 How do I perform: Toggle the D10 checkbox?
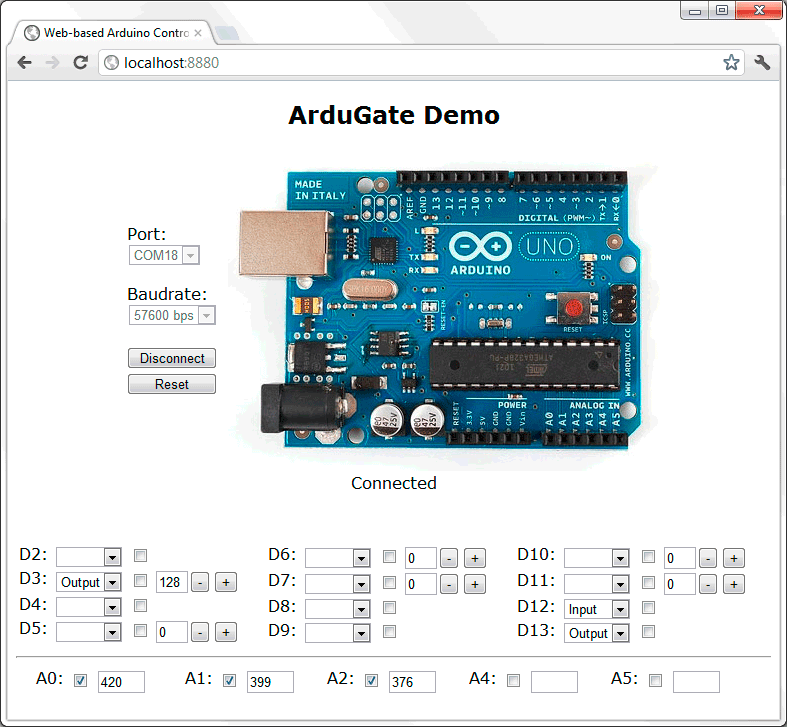(x=648, y=556)
